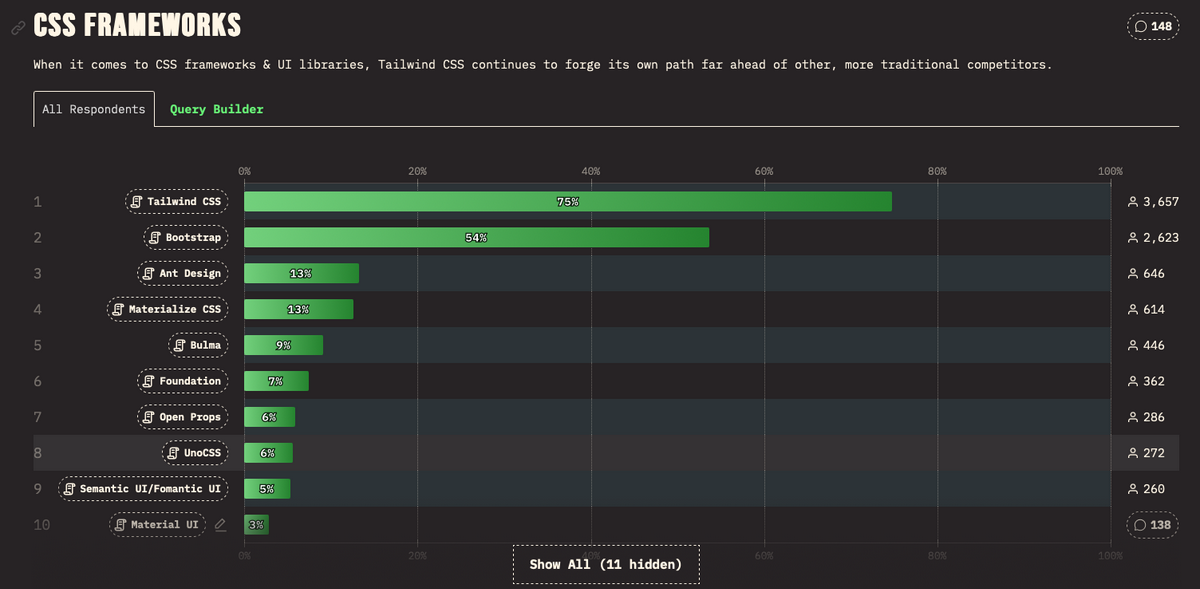Click the anchor link icon beside CSS Frameworks heading
This screenshot has height=589, width=1200.
(x=17, y=28)
